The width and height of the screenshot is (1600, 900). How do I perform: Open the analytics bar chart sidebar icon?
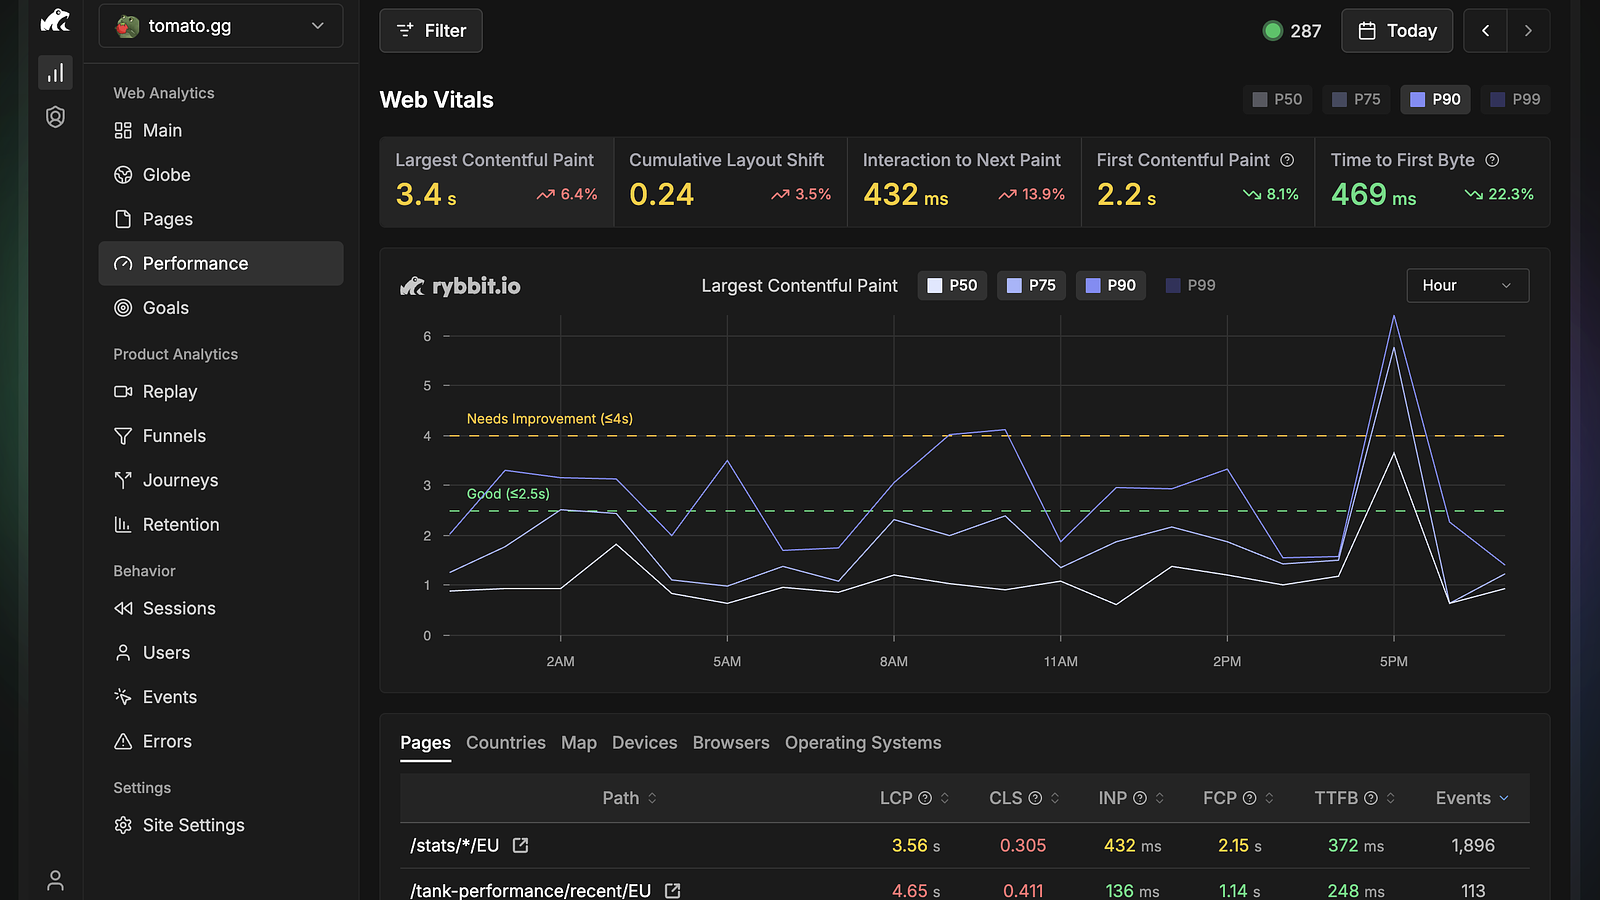[55, 73]
